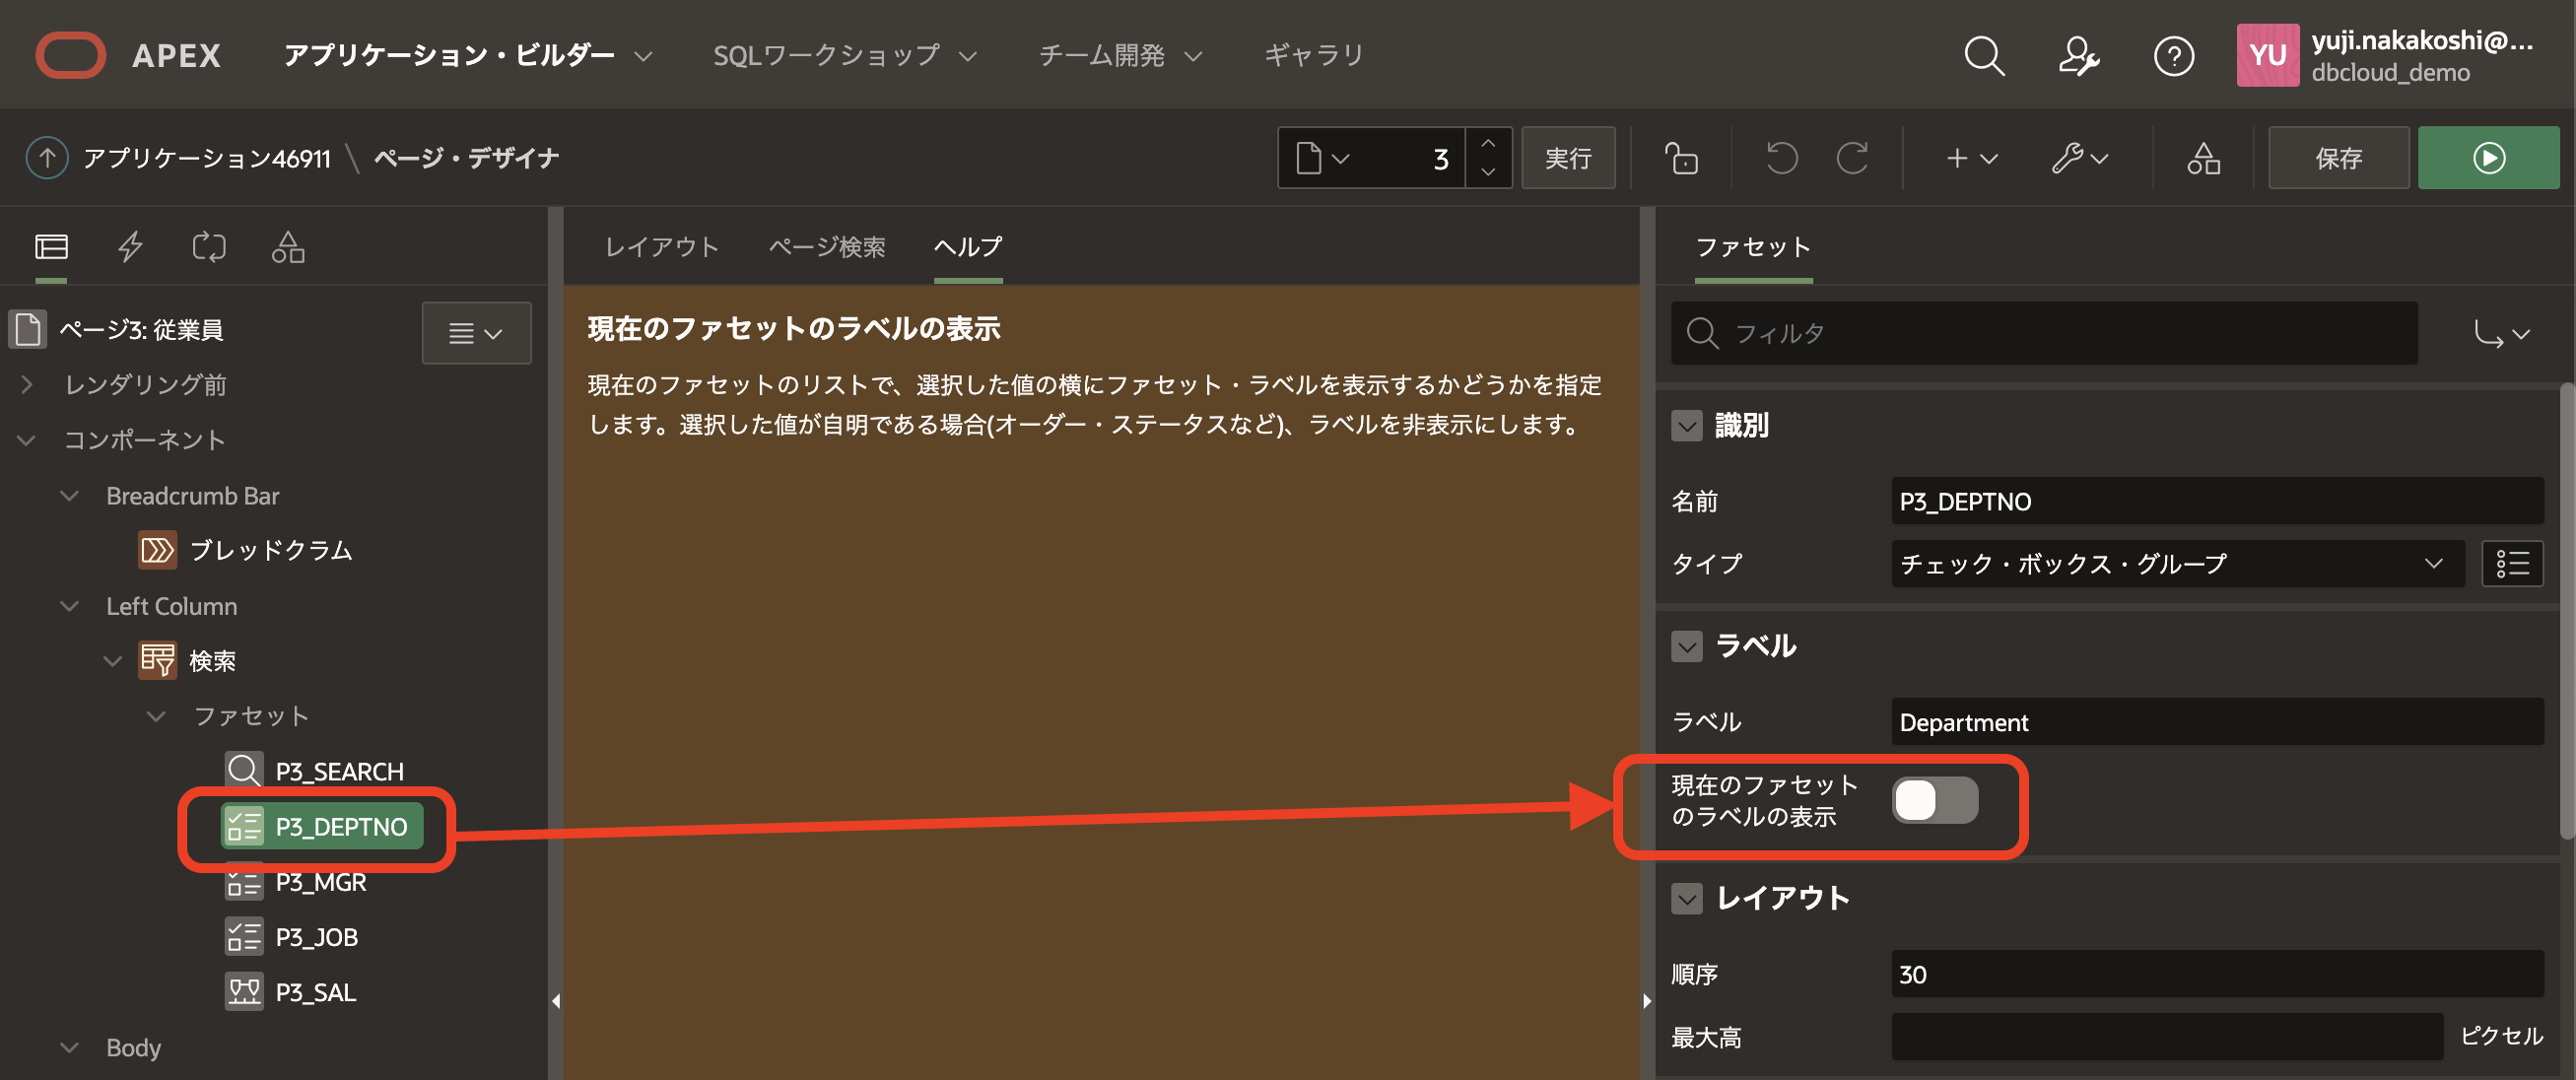
Task: Decrease the page number with down arrow
Action: point(1488,172)
